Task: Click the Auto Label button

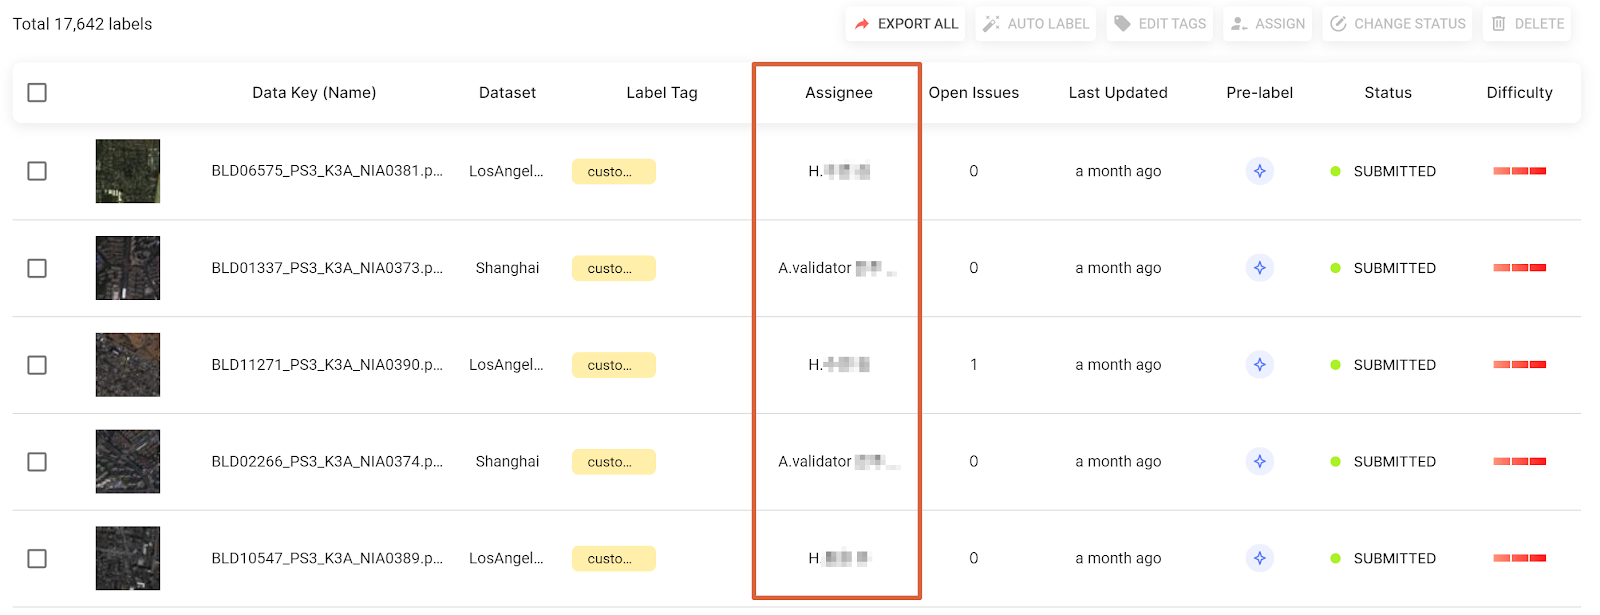Action: [x=1036, y=24]
